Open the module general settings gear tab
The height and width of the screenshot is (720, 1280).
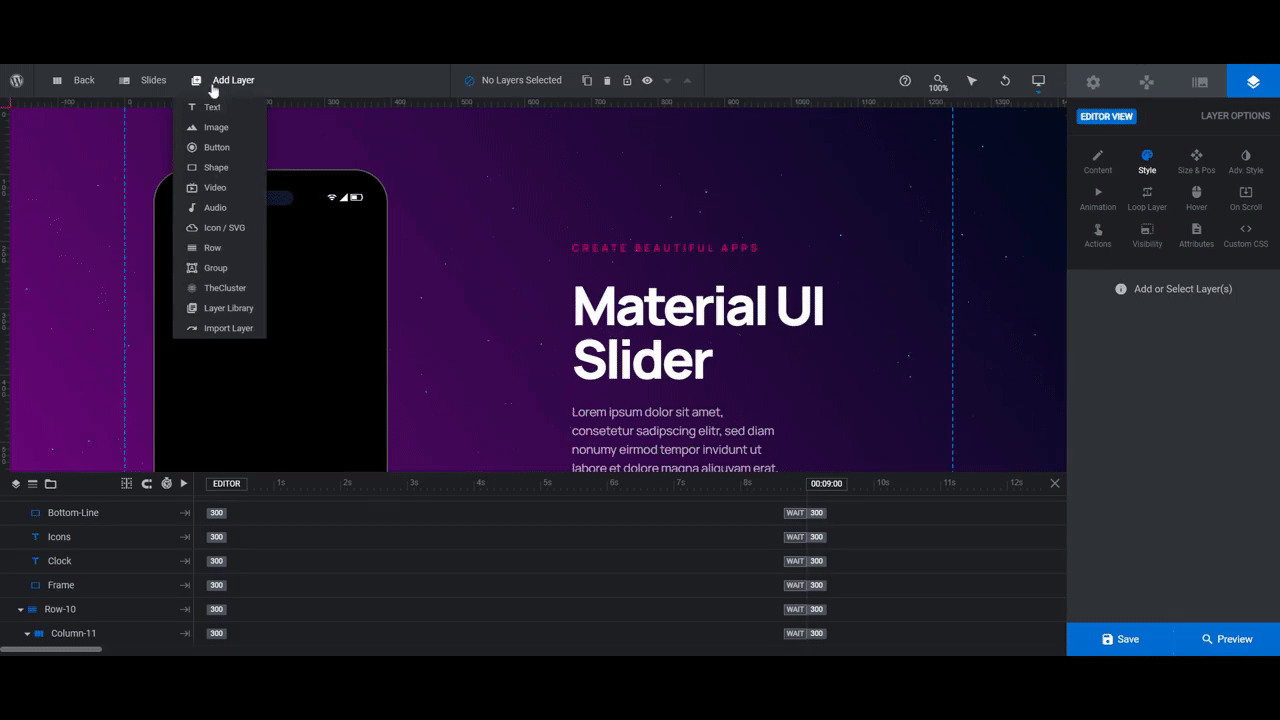point(1093,82)
